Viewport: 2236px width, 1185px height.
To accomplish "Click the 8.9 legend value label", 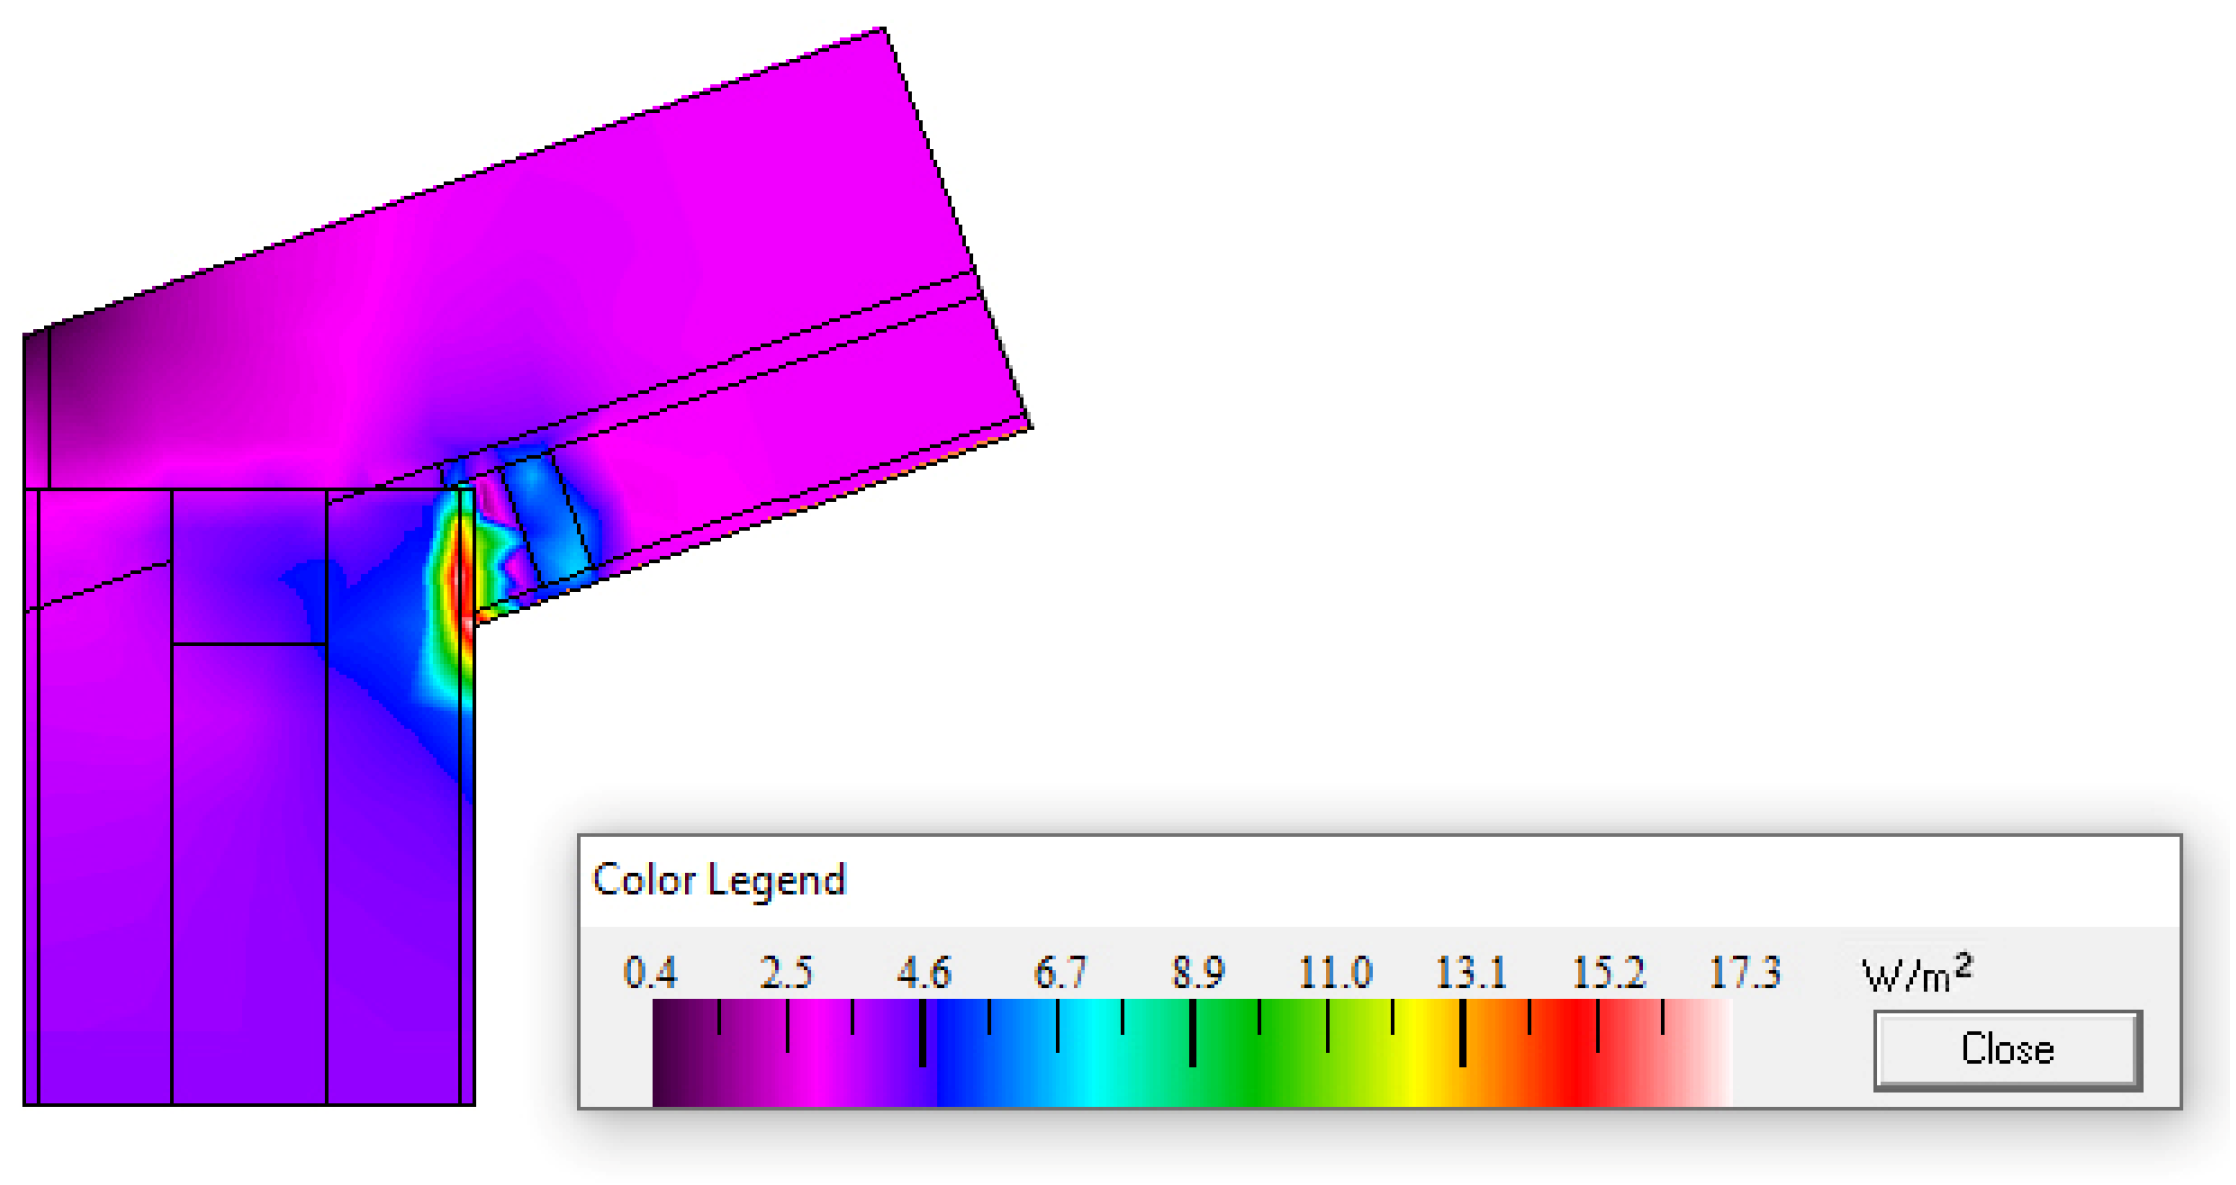I will 1197,972.
